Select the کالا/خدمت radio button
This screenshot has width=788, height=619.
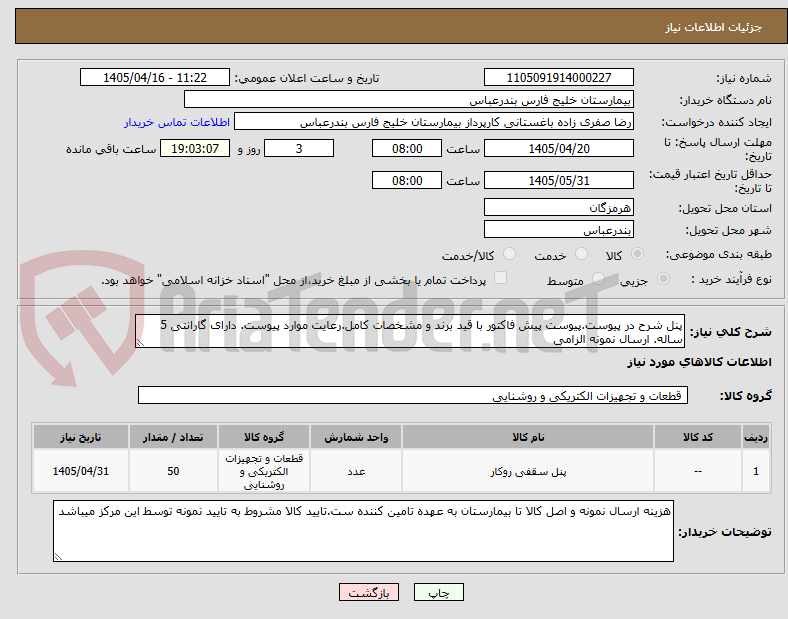click(509, 254)
